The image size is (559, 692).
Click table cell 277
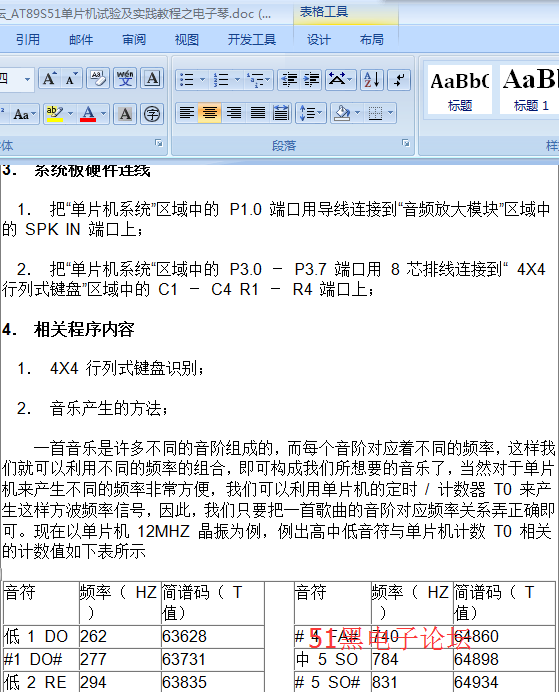click(x=120, y=659)
